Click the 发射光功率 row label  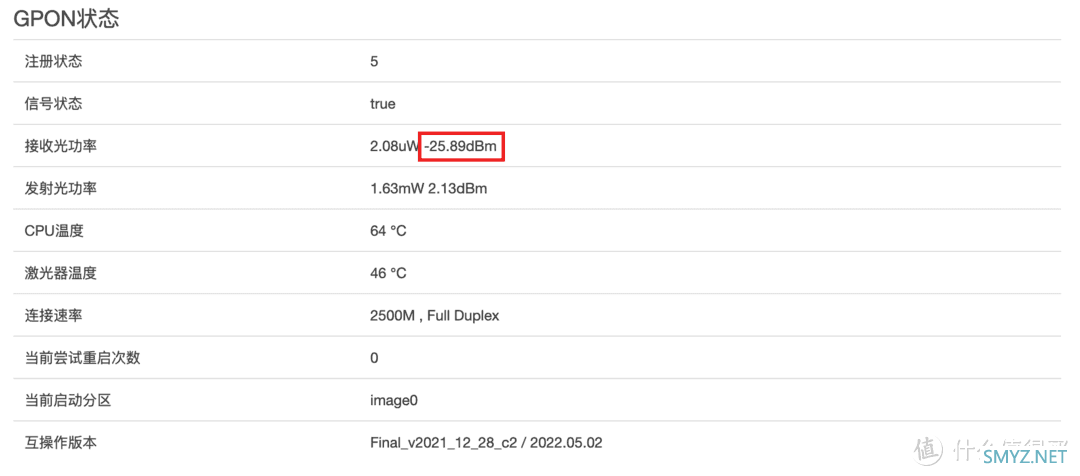(x=60, y=188)
